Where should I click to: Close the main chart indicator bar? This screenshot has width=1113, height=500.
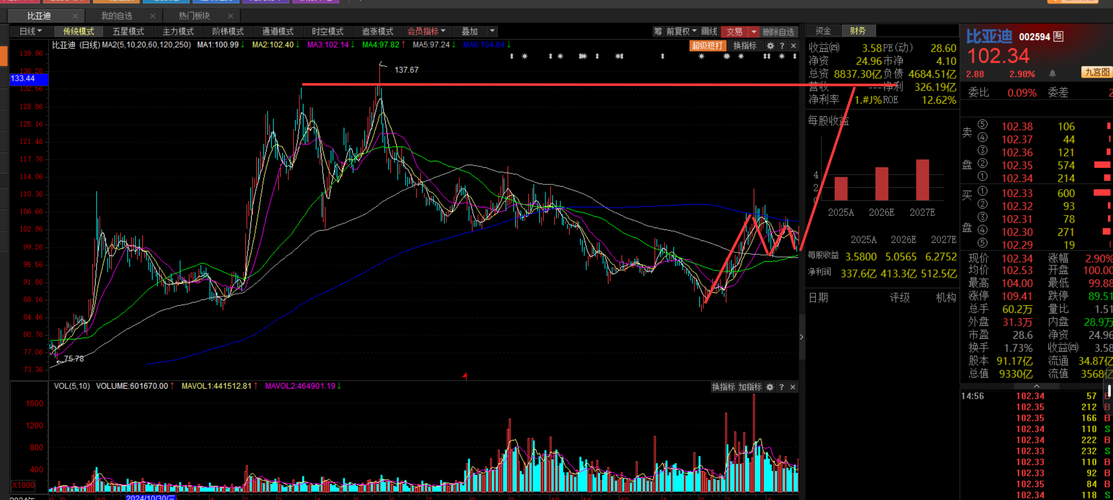click(x=793, y=45)
